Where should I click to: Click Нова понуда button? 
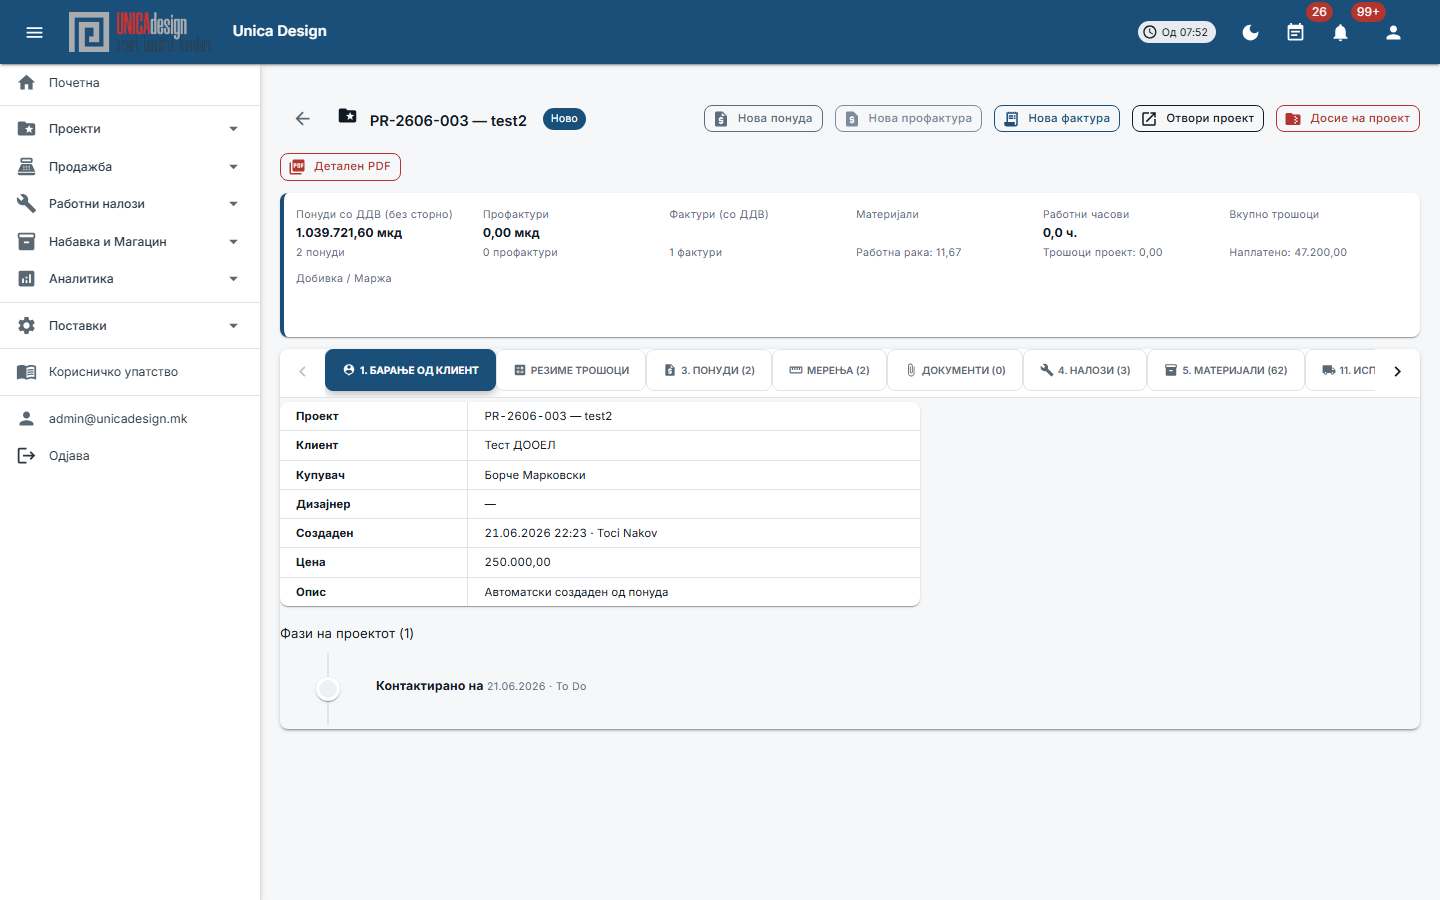tap(764, 118)
